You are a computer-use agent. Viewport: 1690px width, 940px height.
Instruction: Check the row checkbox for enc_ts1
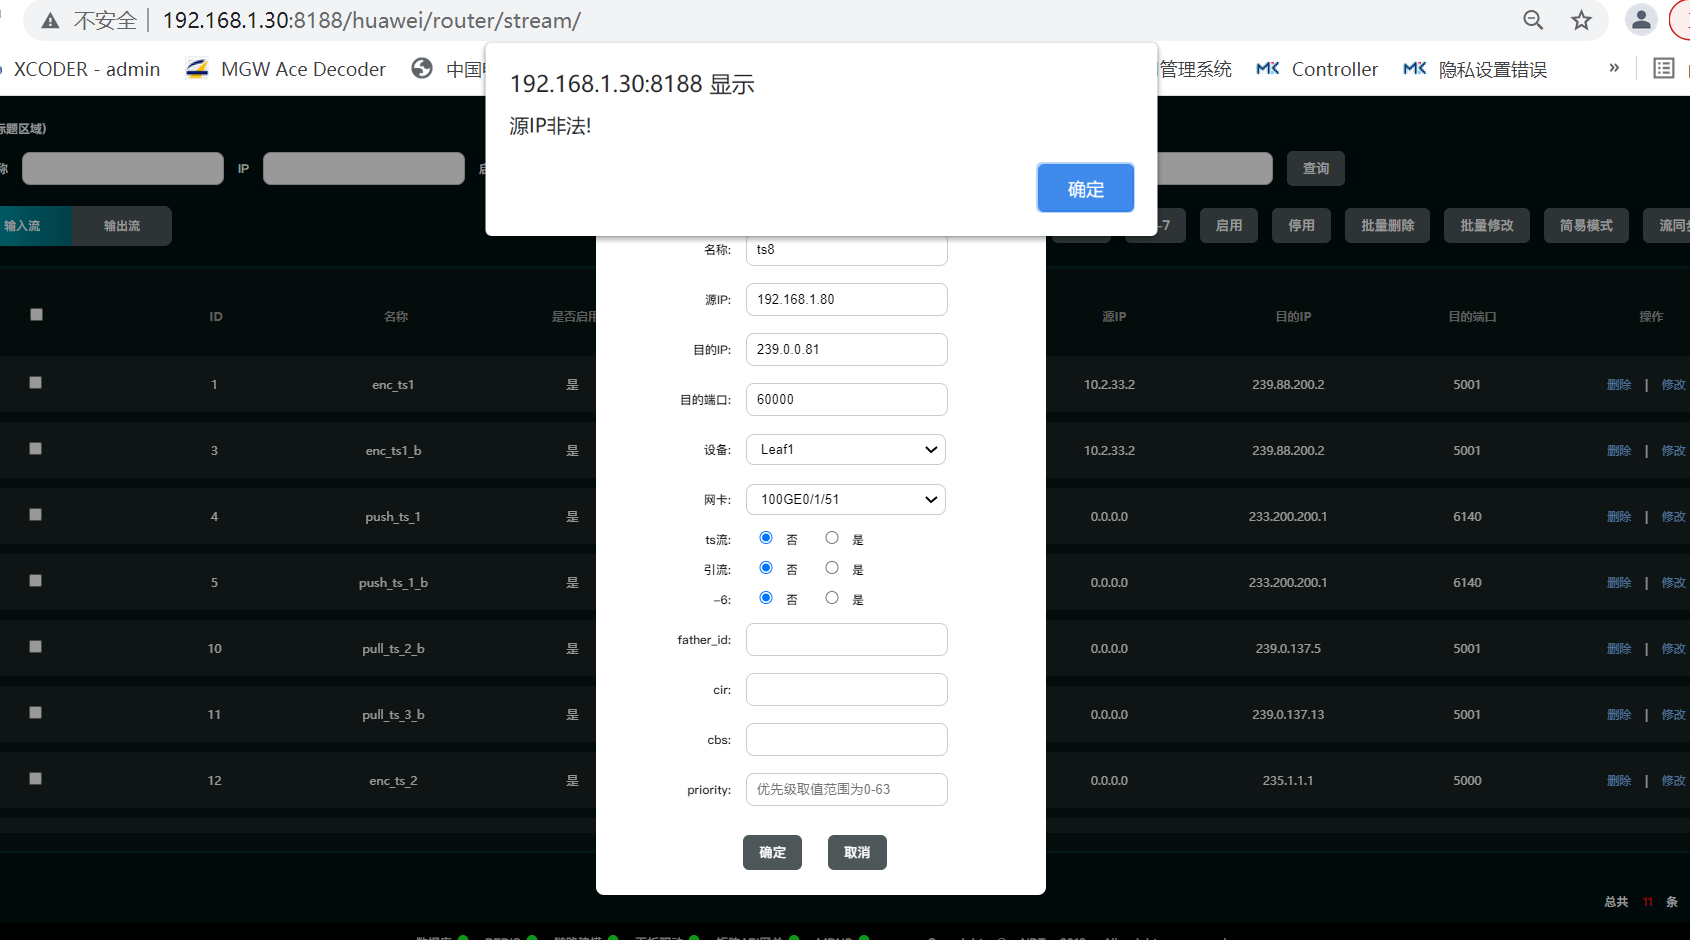coord(36,383)
